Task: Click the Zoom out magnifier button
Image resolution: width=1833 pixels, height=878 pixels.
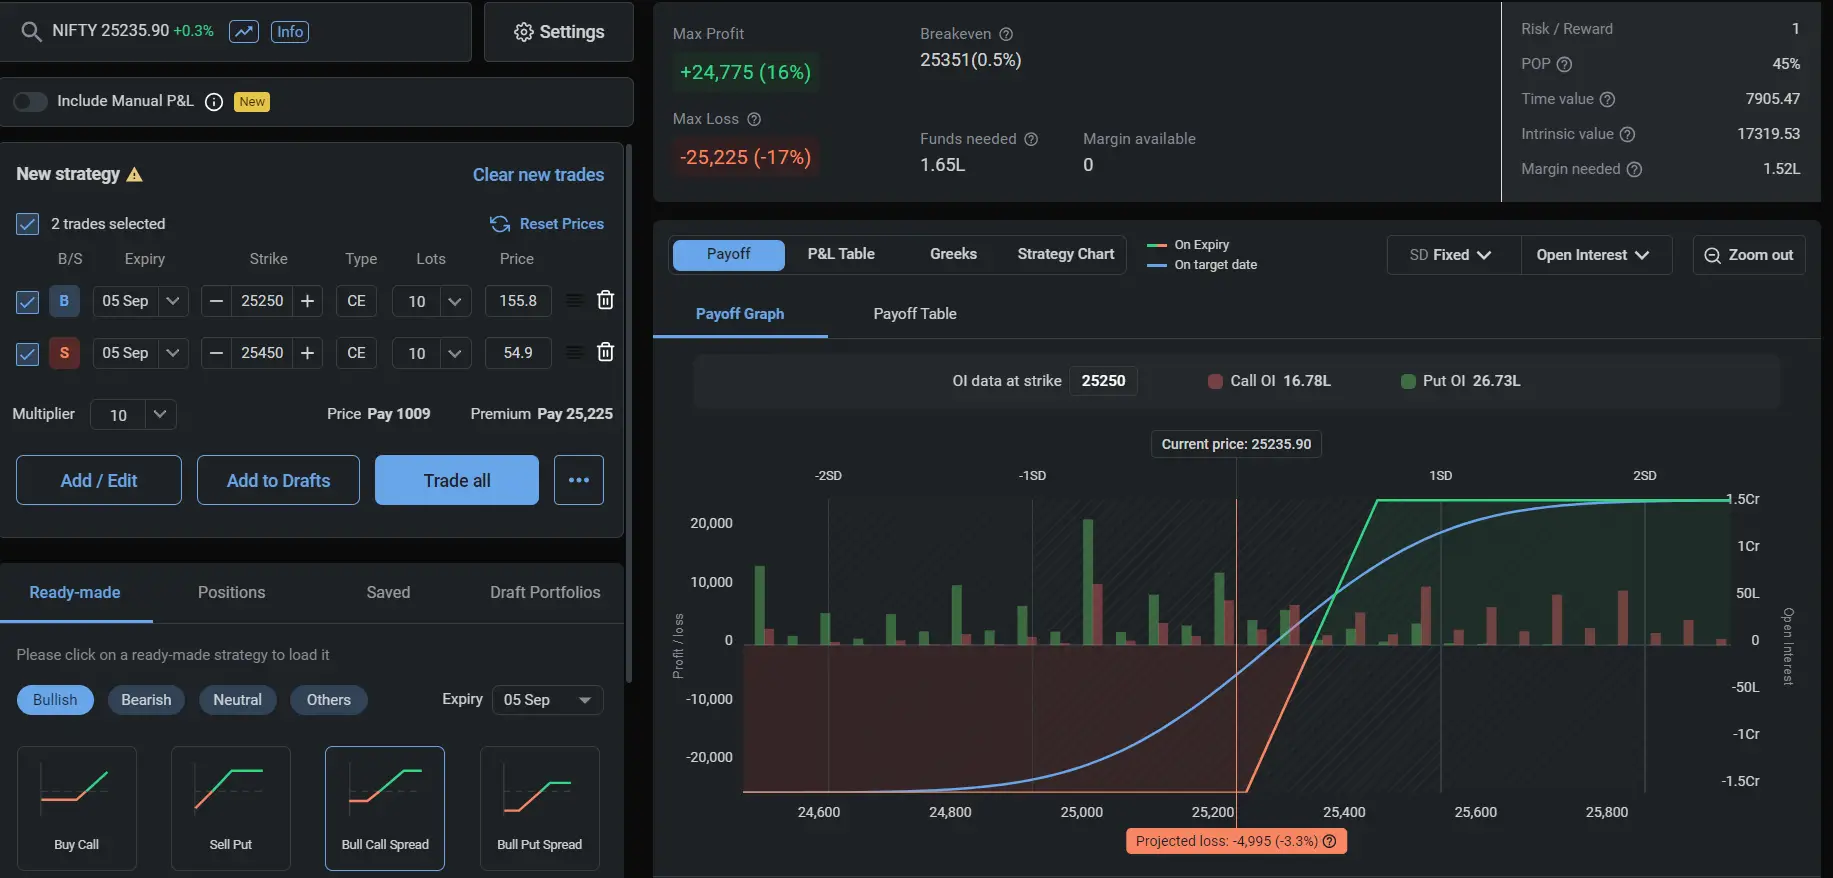Action: (1749, 255)
